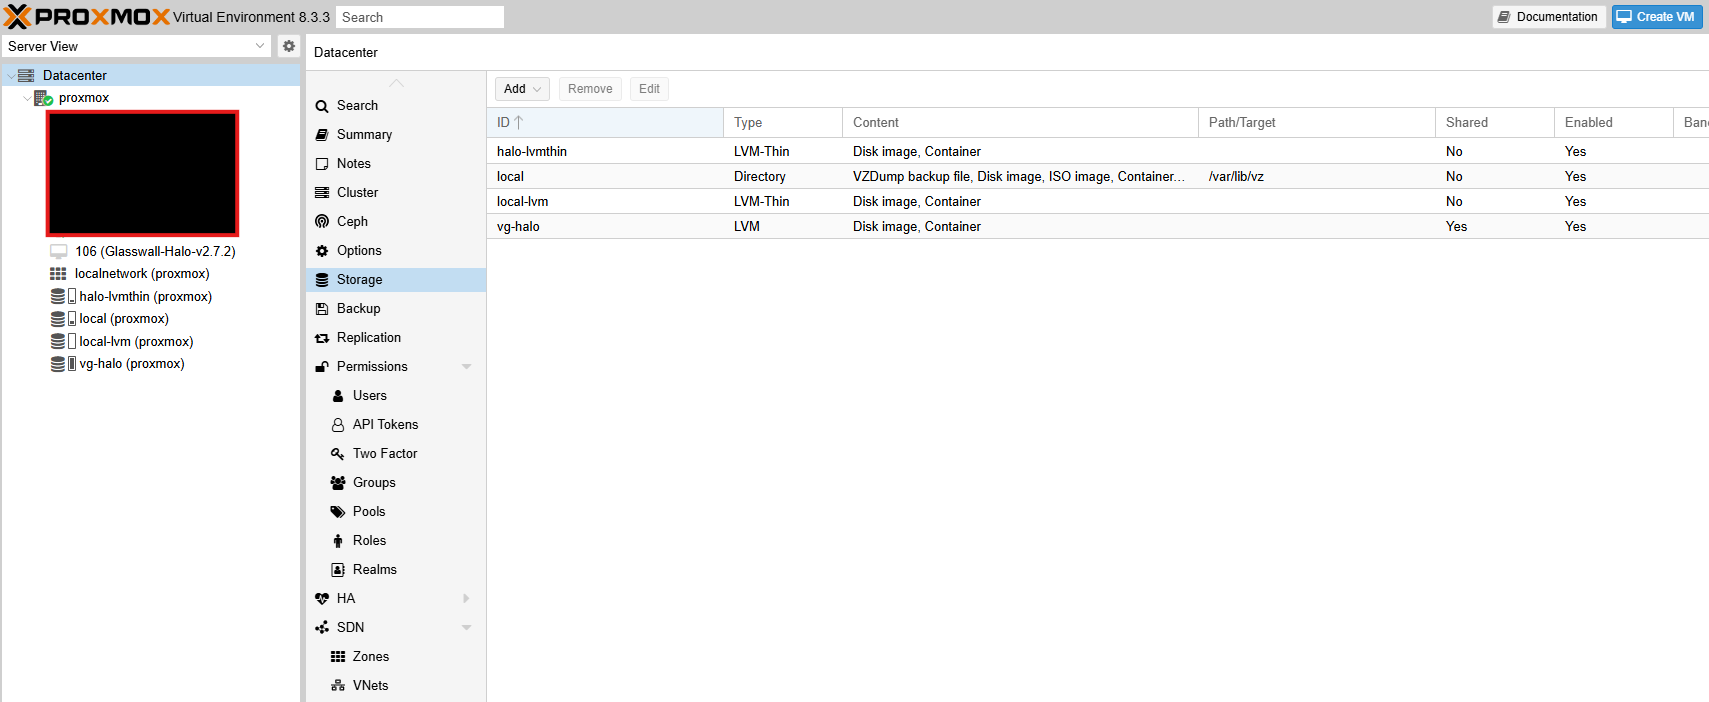Screen dimensions: 1709x702
Task: Click the halo-lvmthin storage icon in tree
Action: pyautogui.click(x=63, y=297)
